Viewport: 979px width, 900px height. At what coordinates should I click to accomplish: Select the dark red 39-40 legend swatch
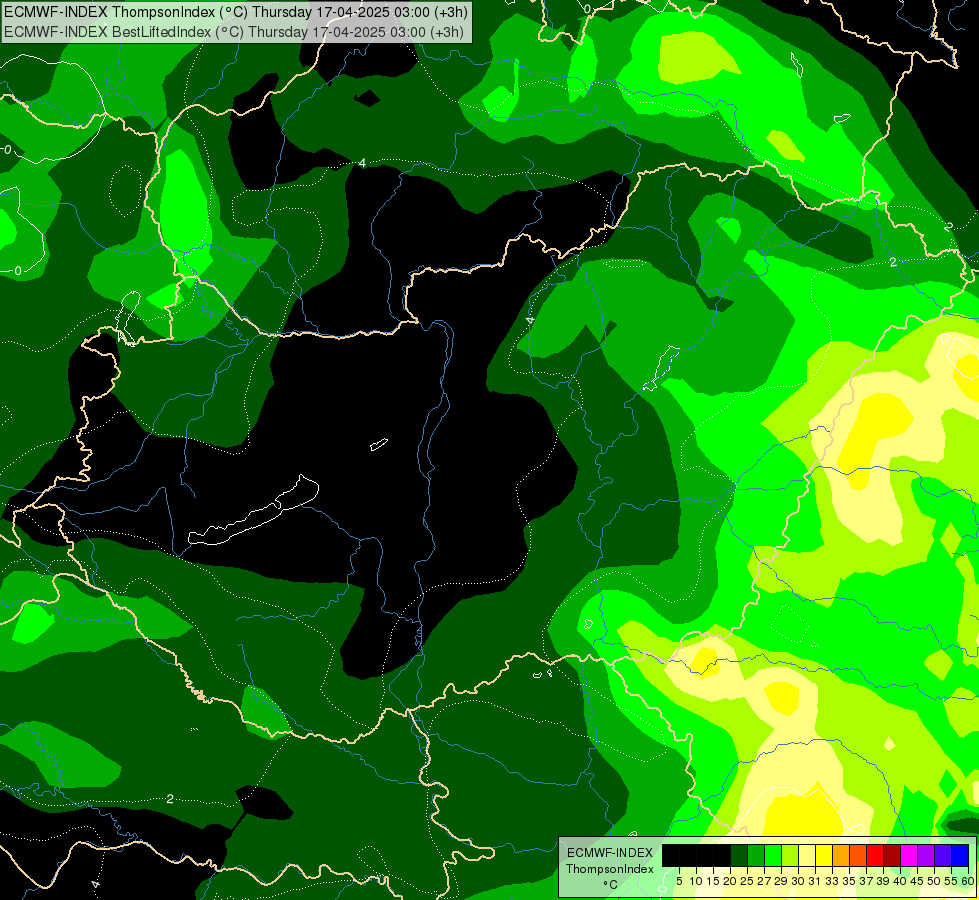coord(892,855)
